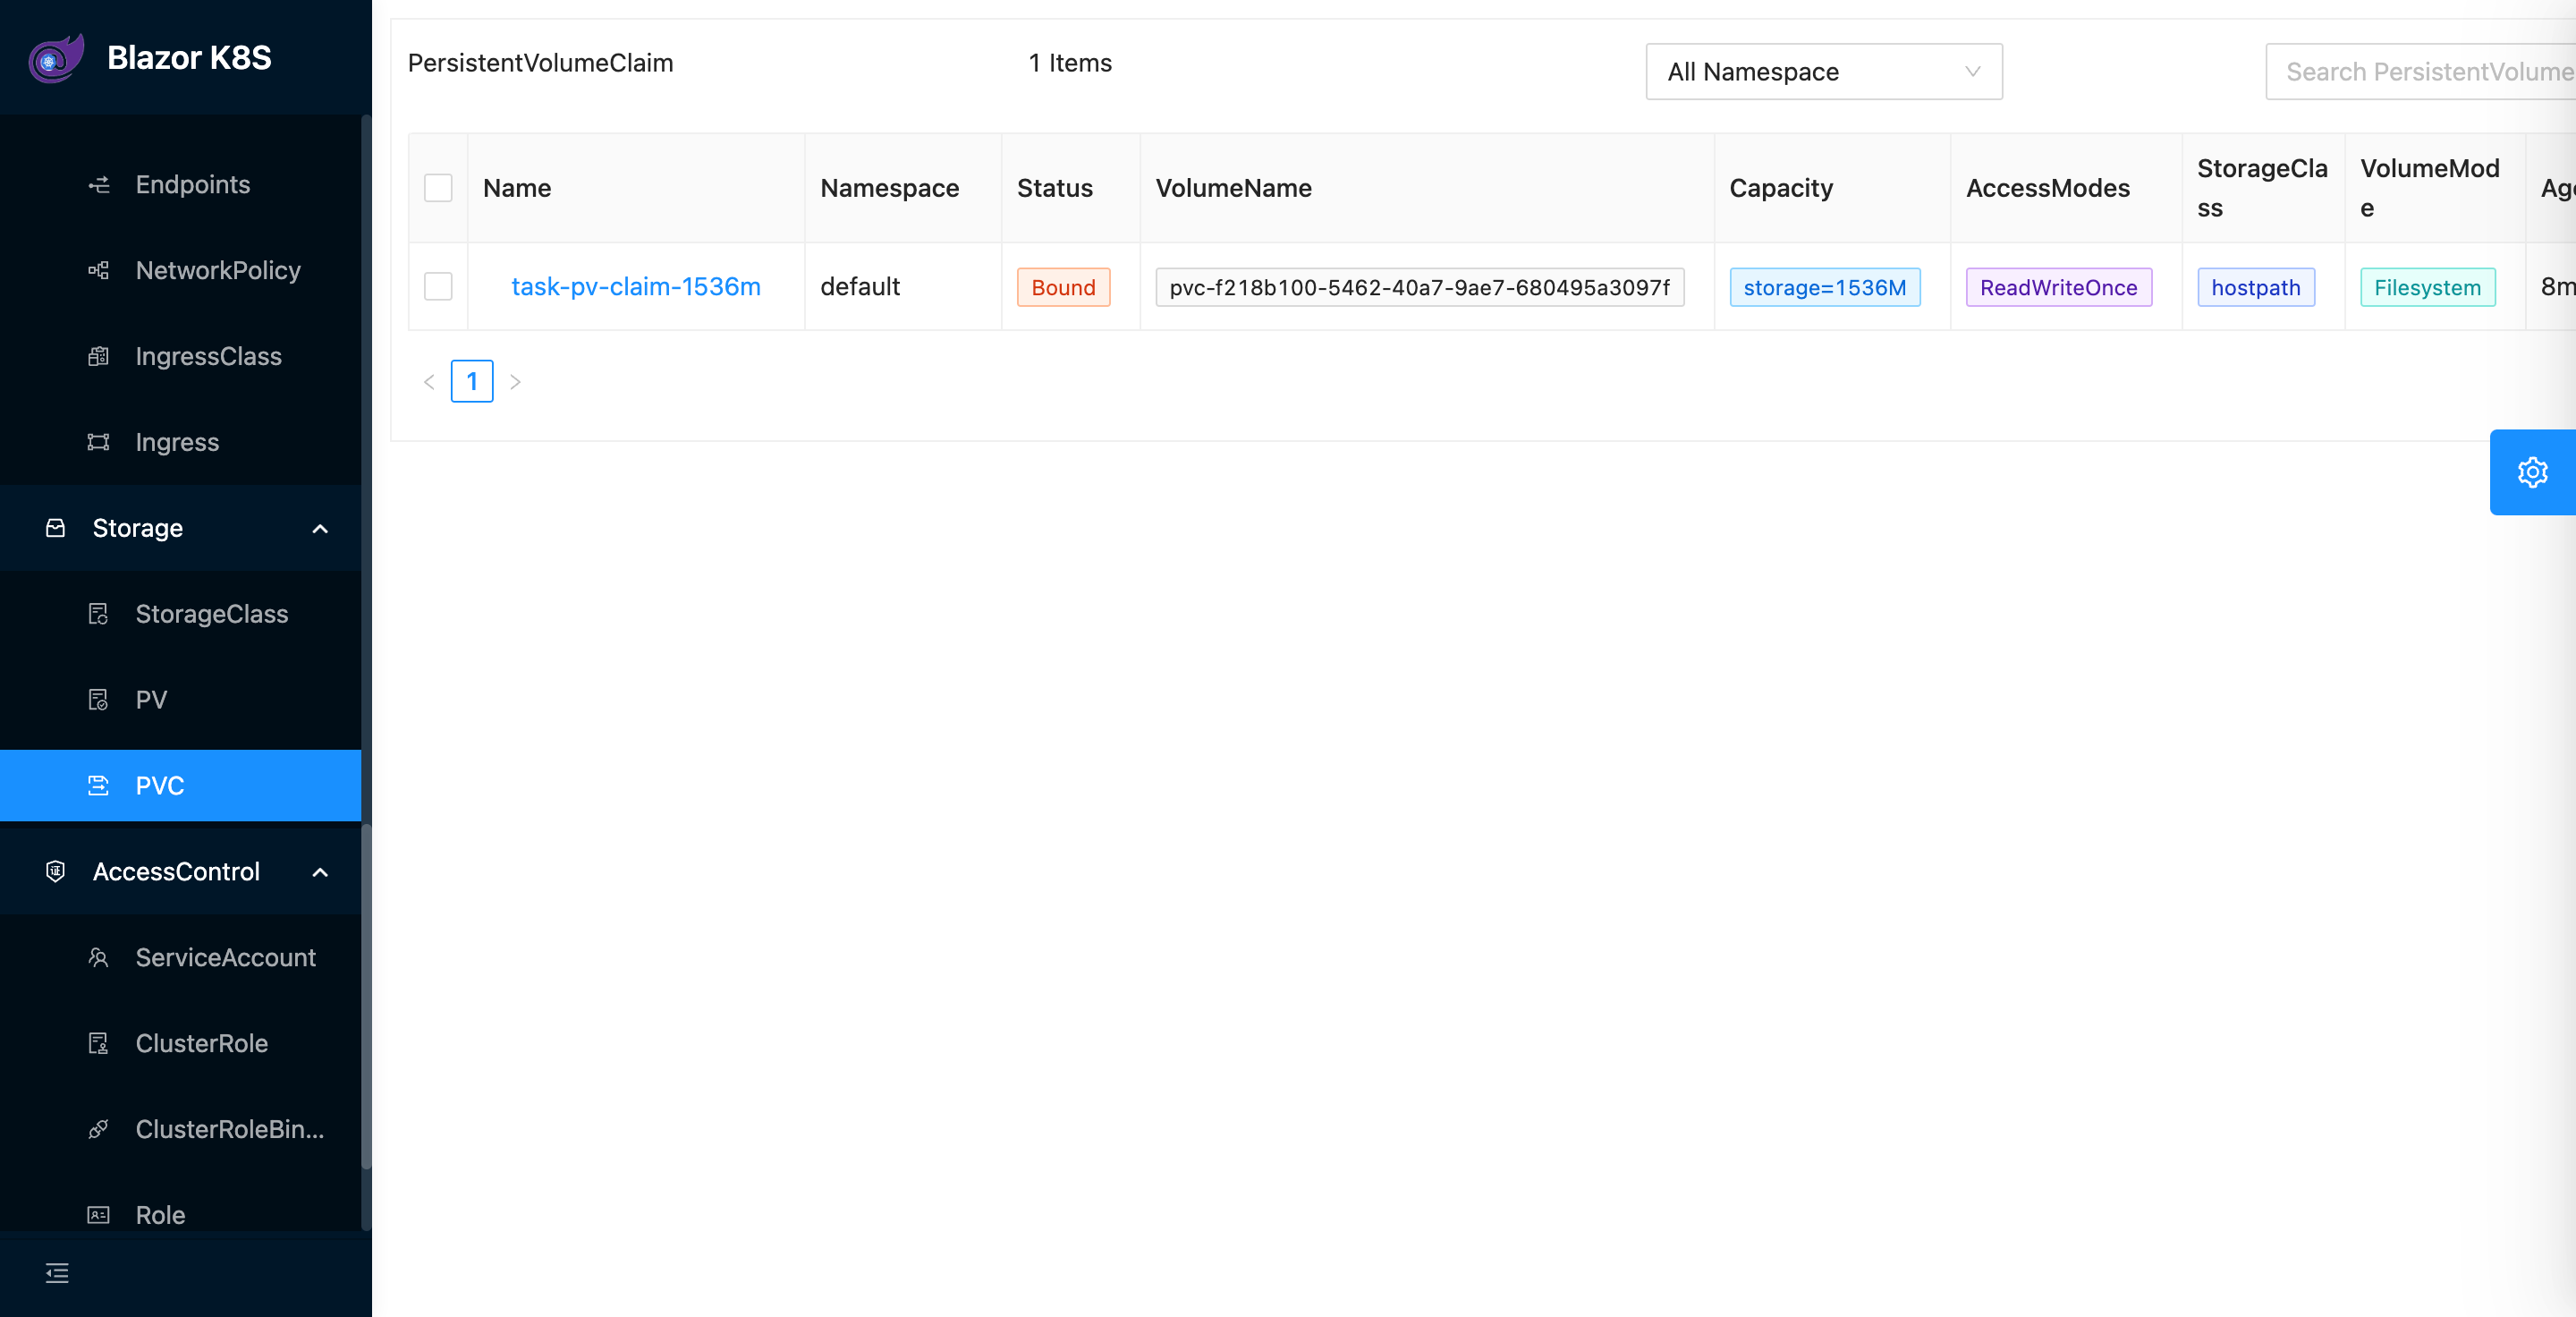This screenshot has height=1317, width=2576.
Task: Open the Ingress menu label
Action: 177,443
